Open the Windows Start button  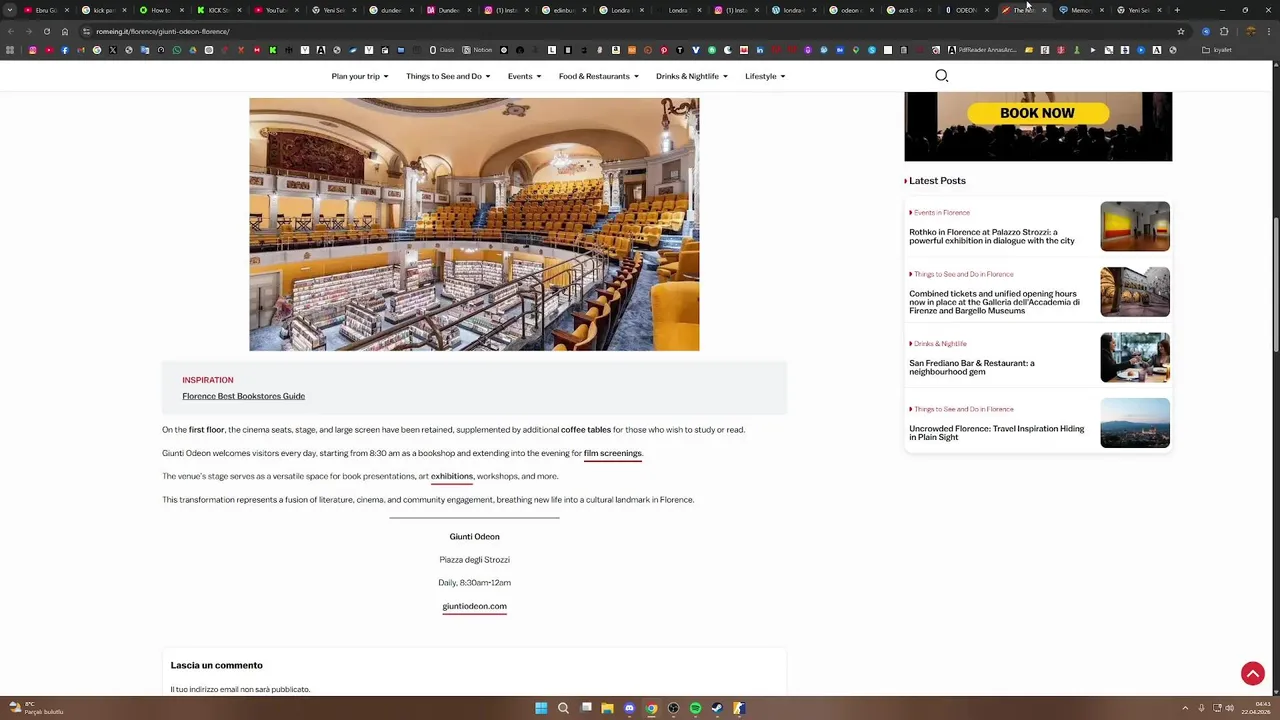pos(541,708)
